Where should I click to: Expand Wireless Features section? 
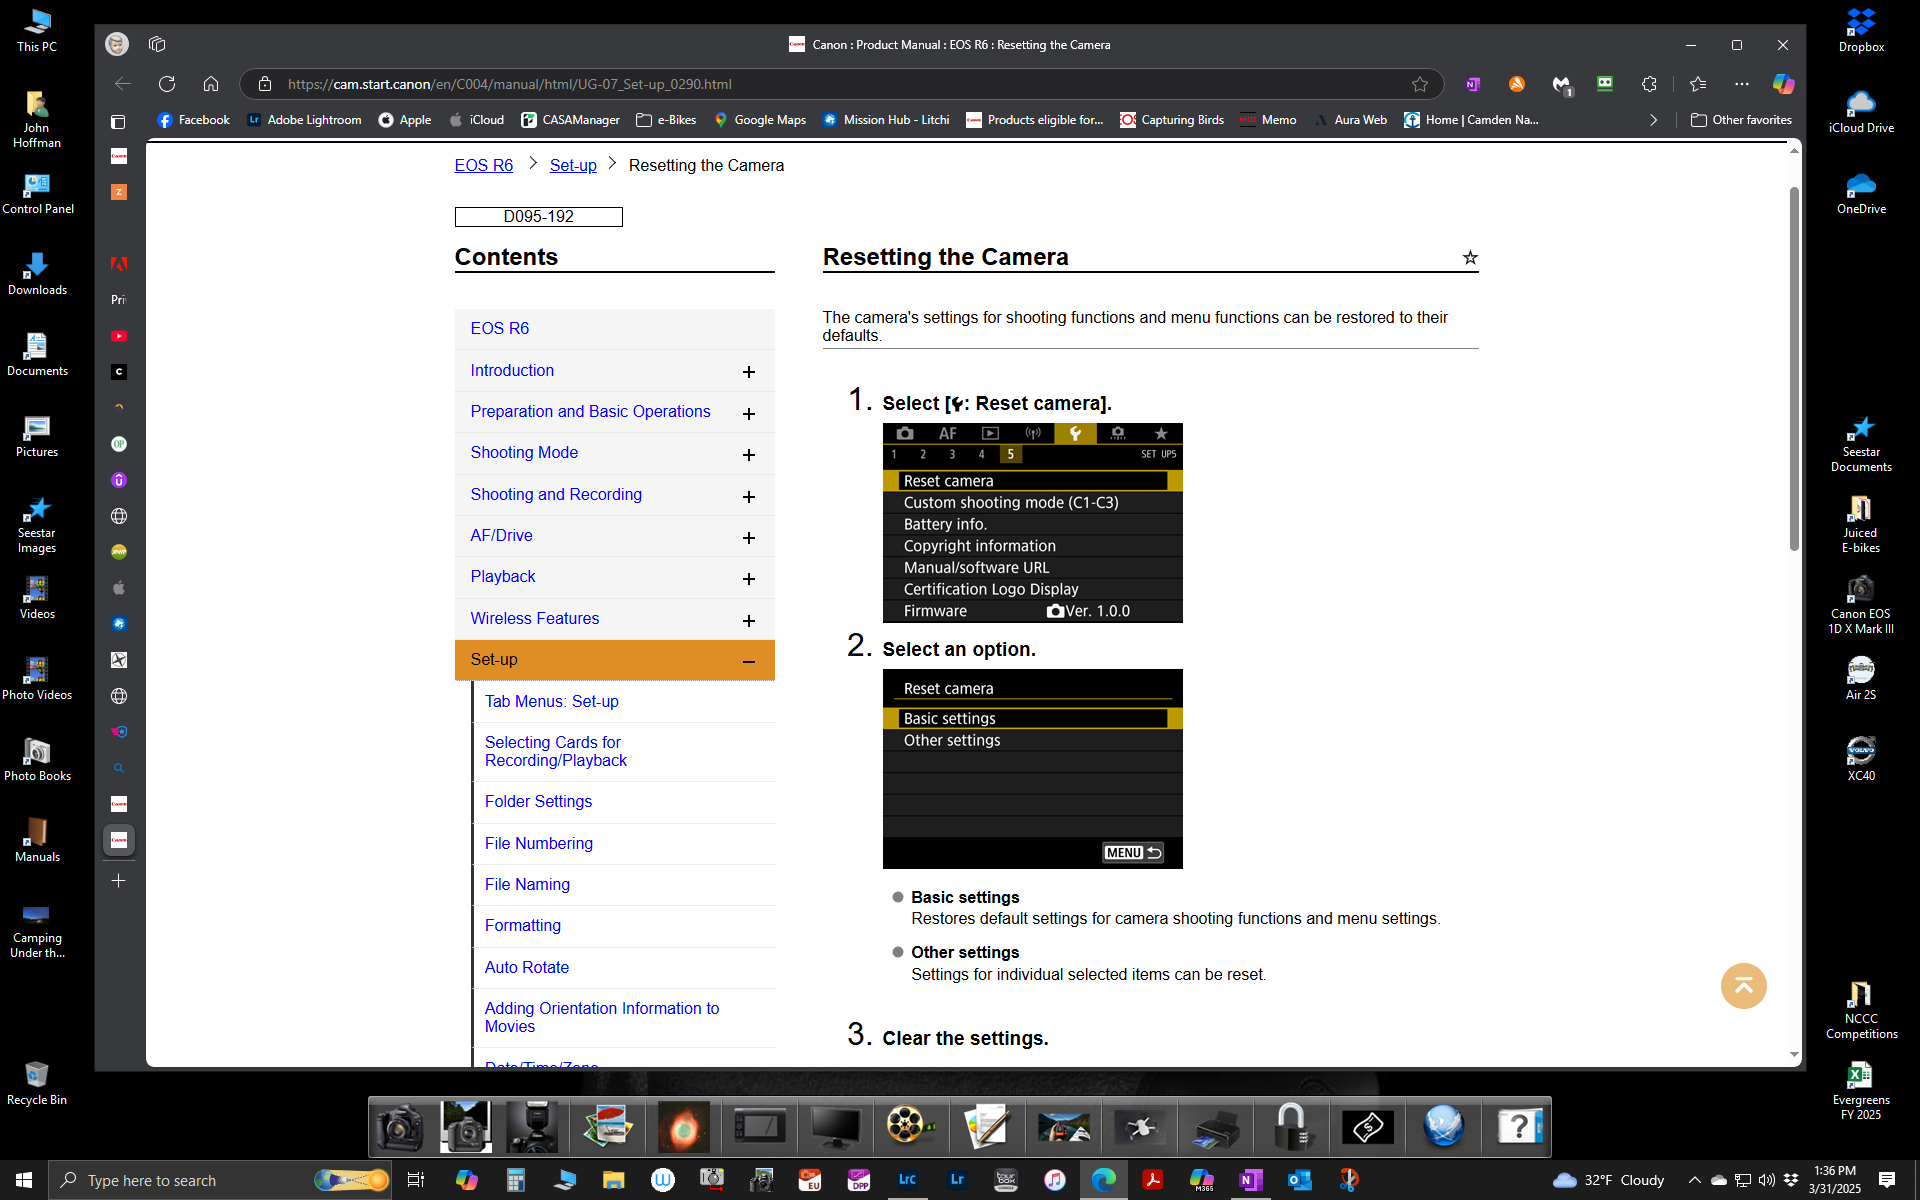click(x=748, y=621)
